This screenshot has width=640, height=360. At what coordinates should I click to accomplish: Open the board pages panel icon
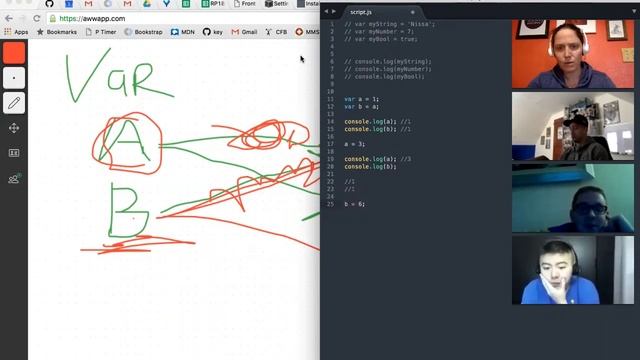[x=14, y=153]
